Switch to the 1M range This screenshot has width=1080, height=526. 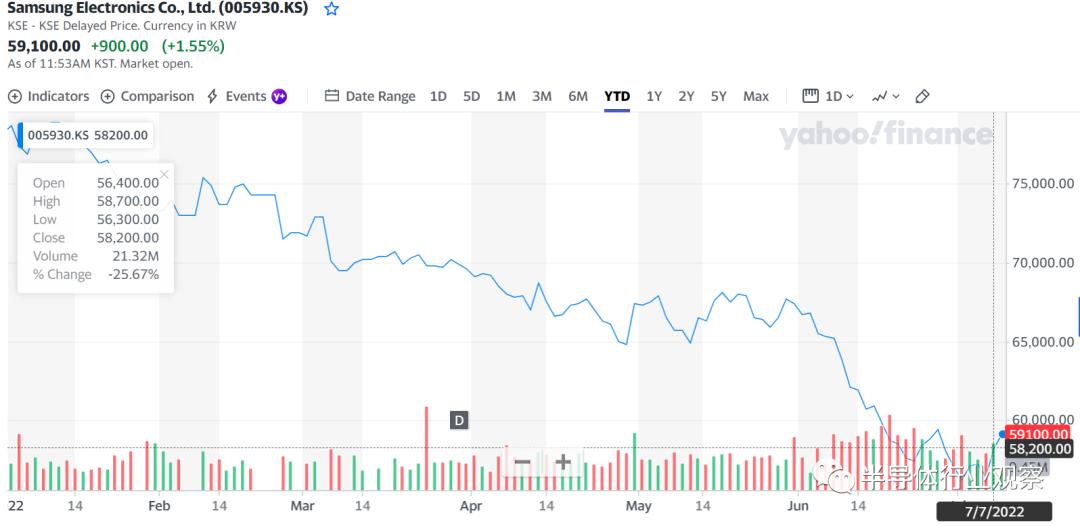coord(506,96)
